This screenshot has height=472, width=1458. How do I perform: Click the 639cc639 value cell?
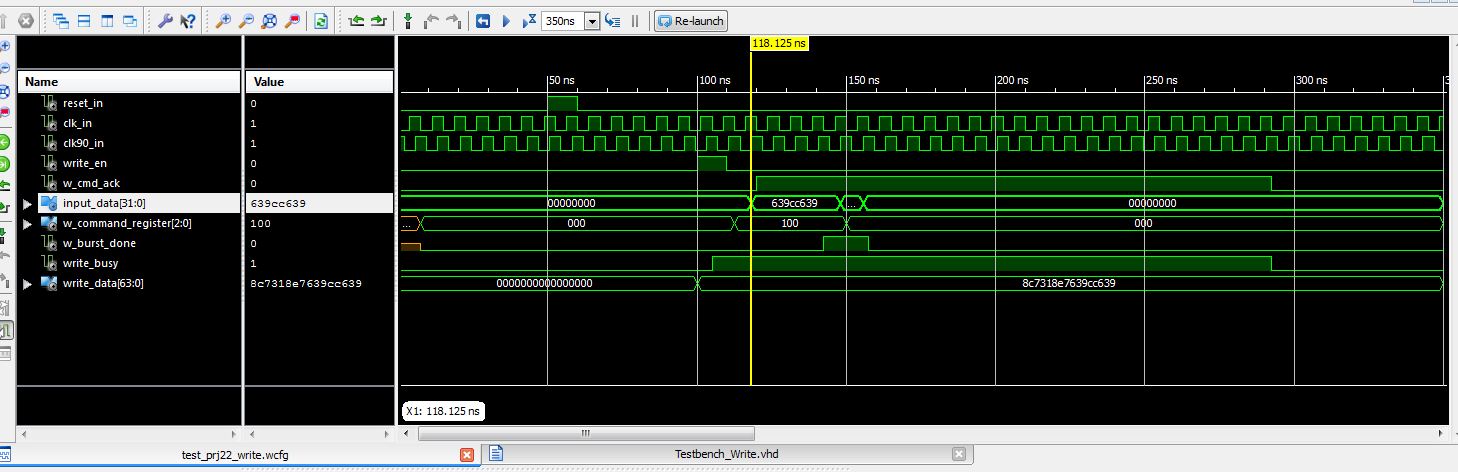tap(319, 203)
